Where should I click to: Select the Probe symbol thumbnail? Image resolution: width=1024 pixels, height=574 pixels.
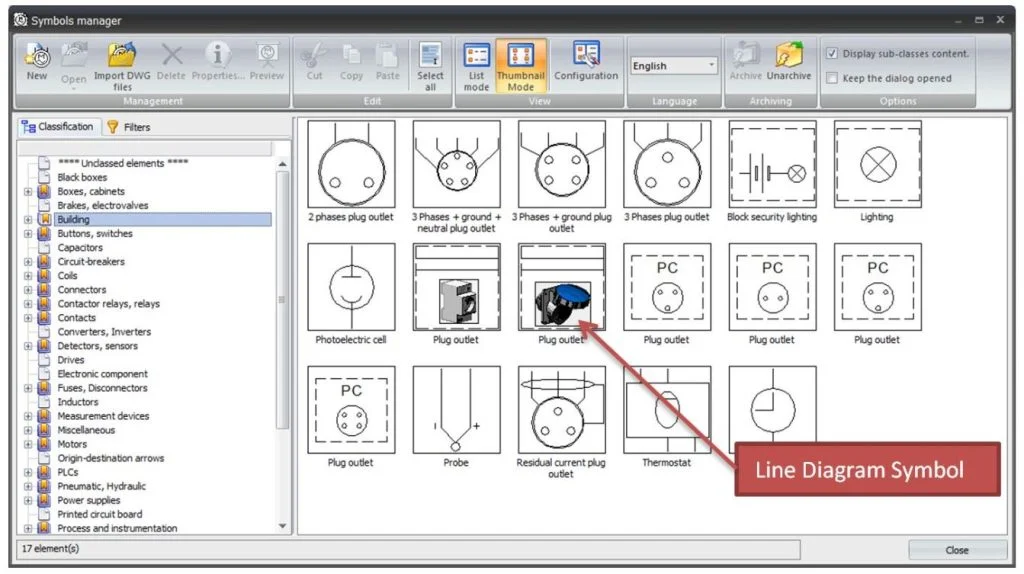tap(456, 410)
